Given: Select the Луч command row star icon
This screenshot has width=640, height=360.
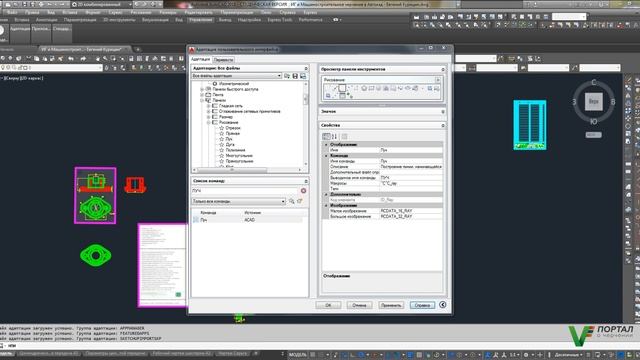Looking at the screenshot, I should (222, 139).
